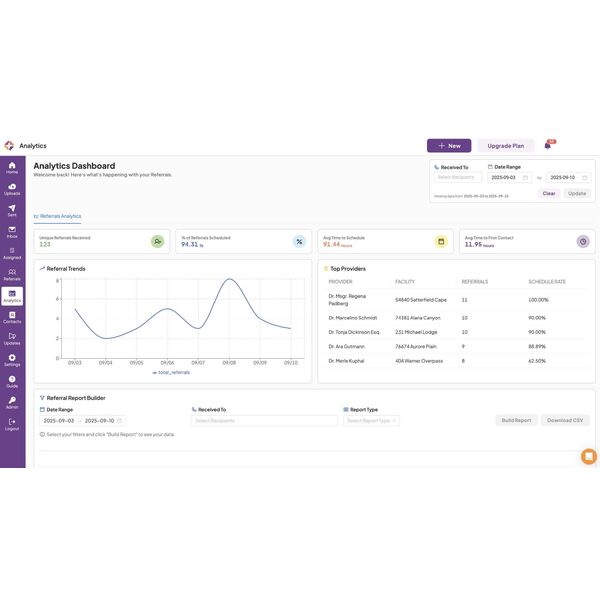Click the New button
Screen dimensions: 600x600
[449, 146]
